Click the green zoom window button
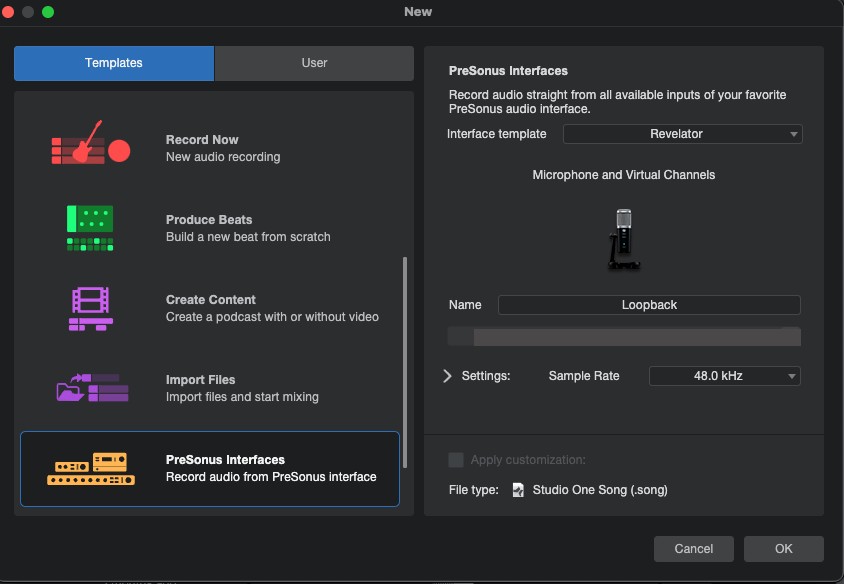 click(48, 12)
